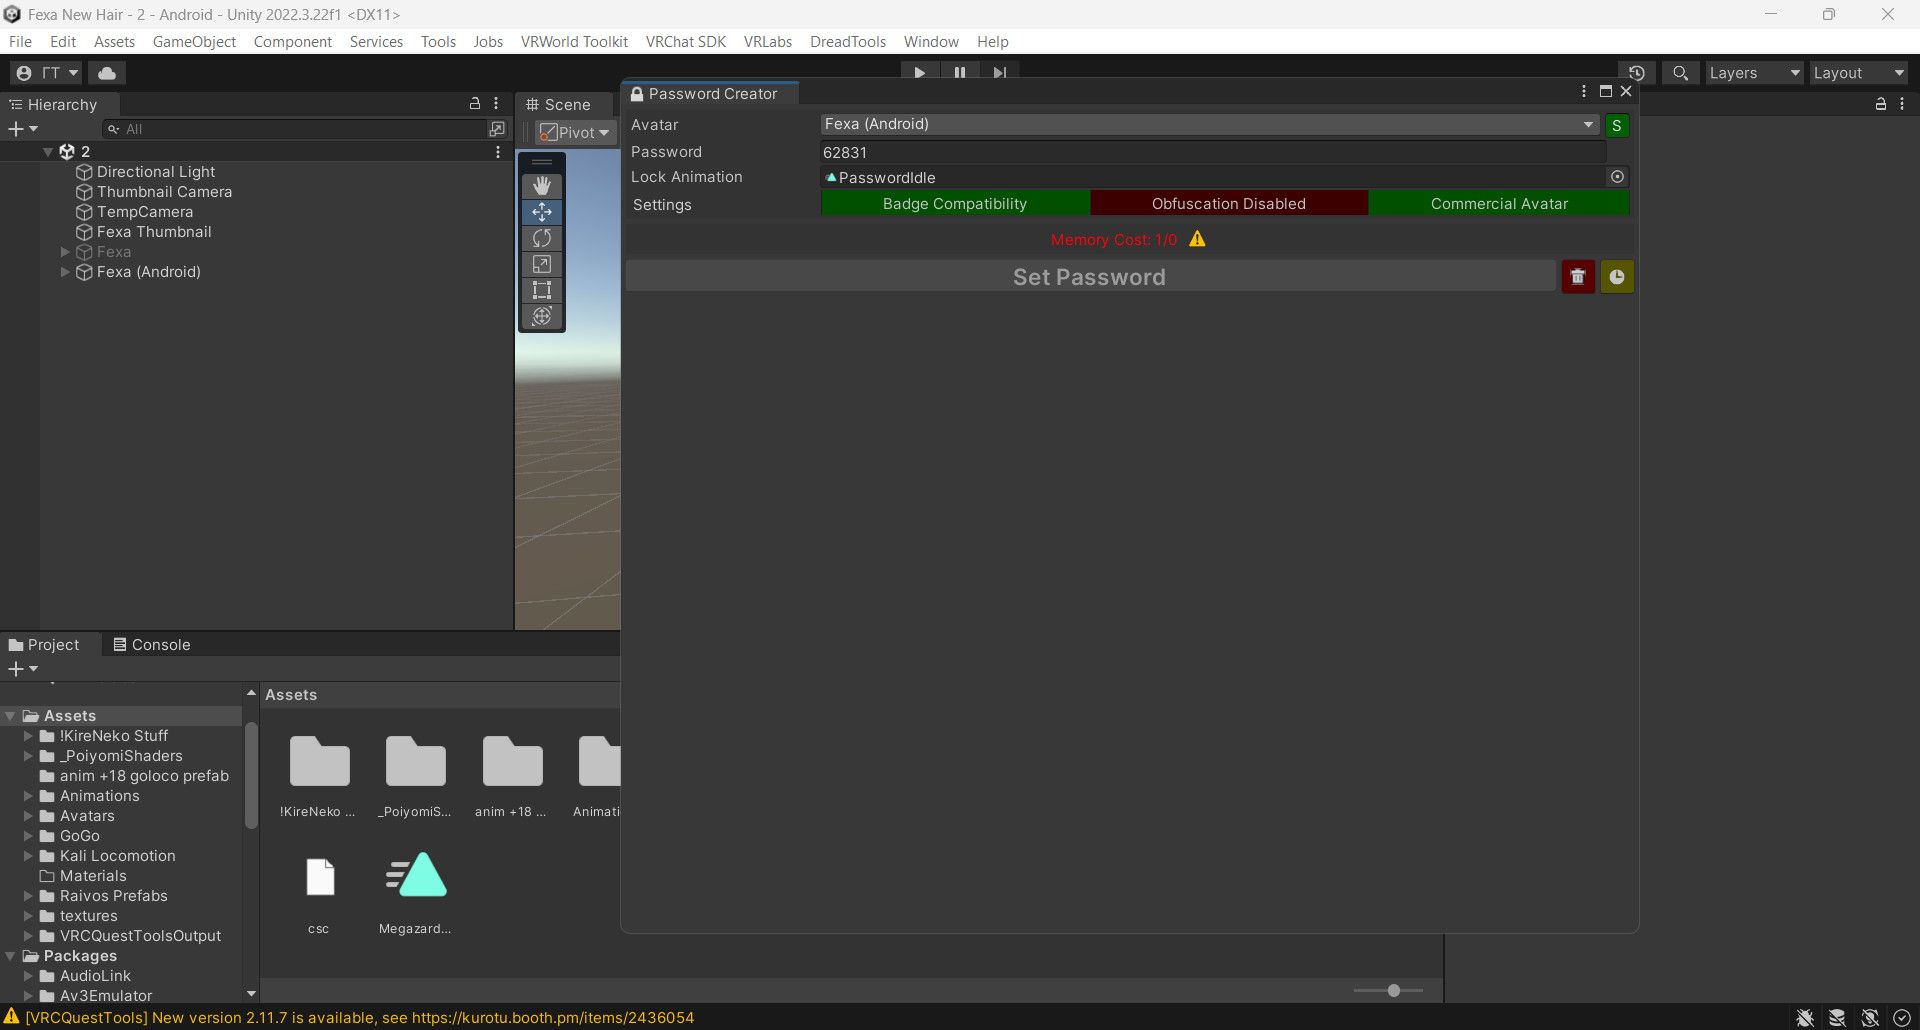Image resolution: width=1920 pixels, height=1030 pixels.
Task: Select Directional Light in Hierarchy
Action: tap(156, 172)
